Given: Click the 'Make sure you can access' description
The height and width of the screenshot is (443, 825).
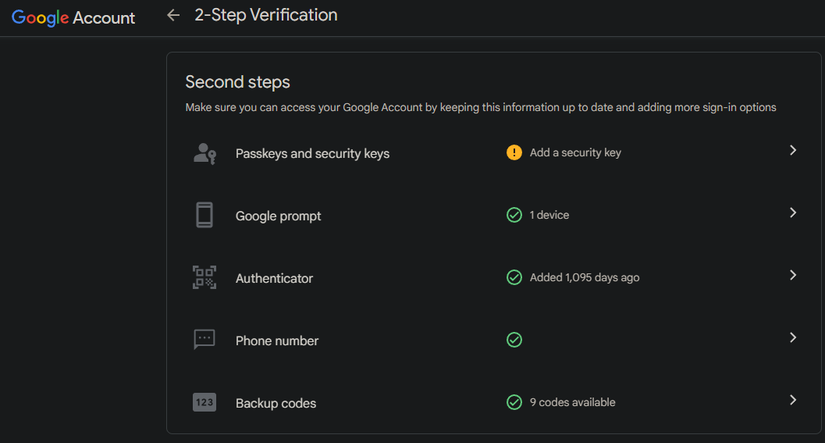Looking at the screenshot, I should pos(480,107).
